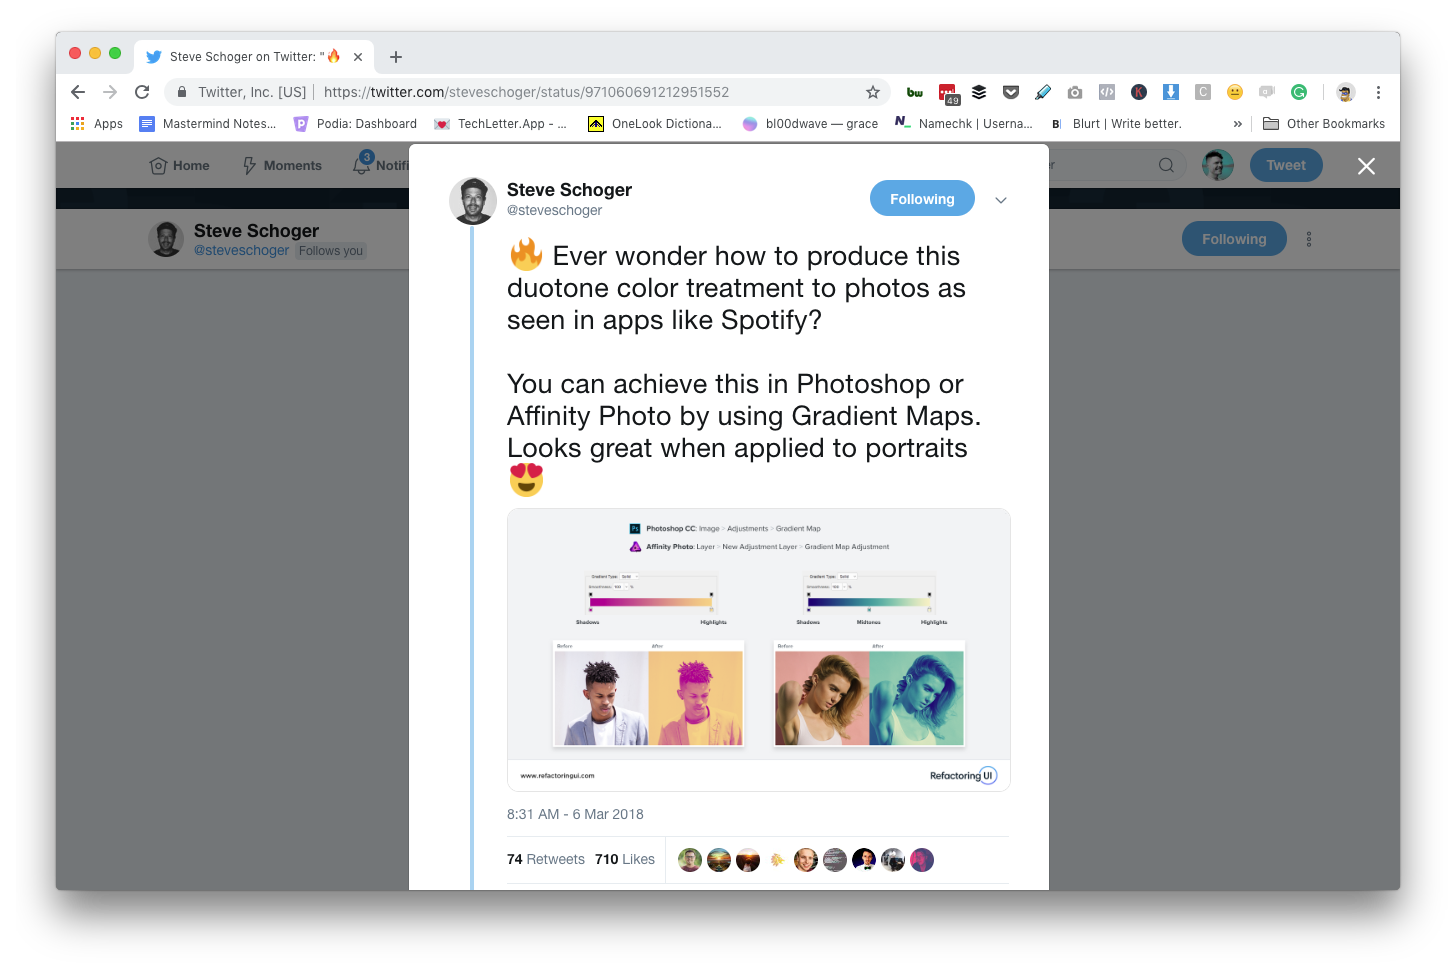
Task: Close the tweet overlay with the X
Action: coord(1366,166)
